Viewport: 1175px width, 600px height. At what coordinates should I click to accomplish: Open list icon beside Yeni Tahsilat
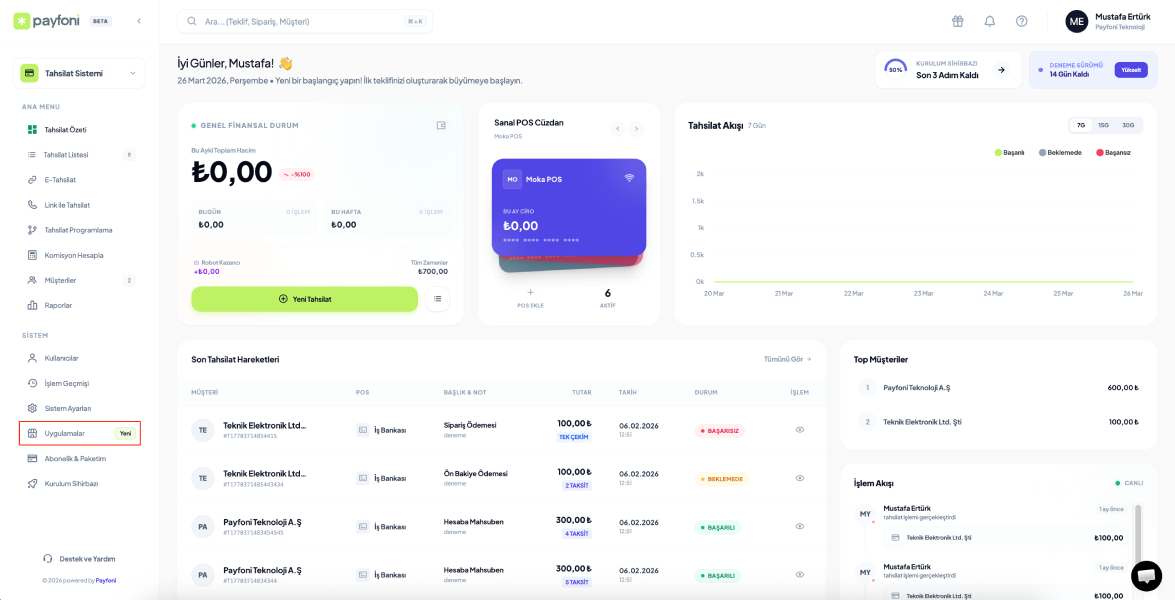tap(437, 299)
